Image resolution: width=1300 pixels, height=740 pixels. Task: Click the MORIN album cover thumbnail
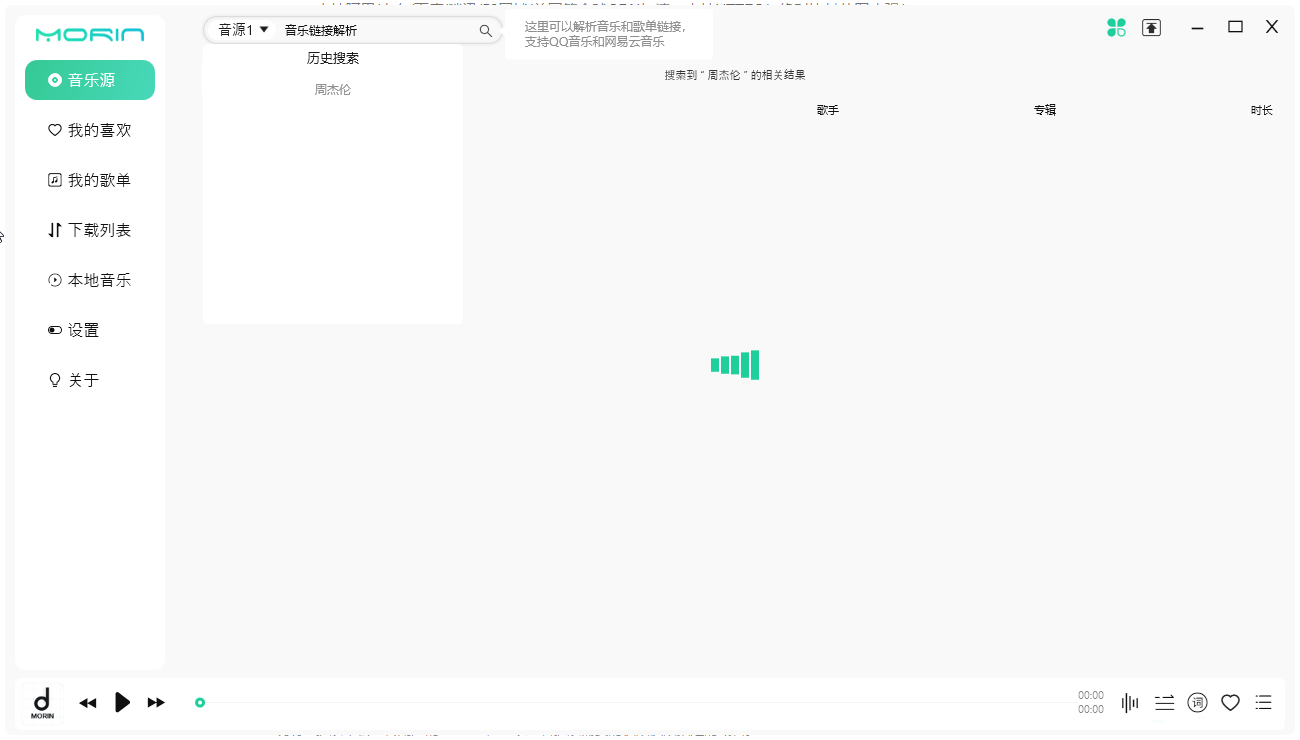[43, 703]
